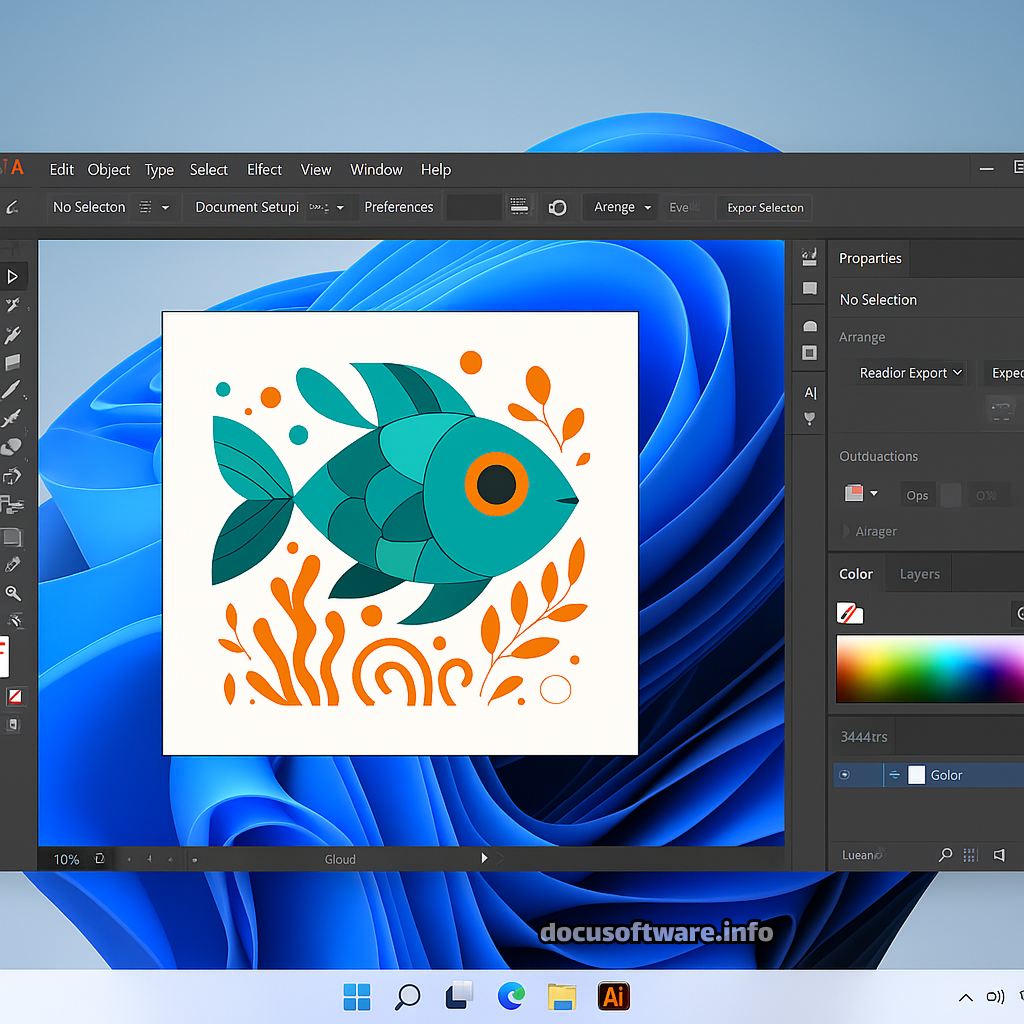Switch to the Layers tab

click(919, 574)
